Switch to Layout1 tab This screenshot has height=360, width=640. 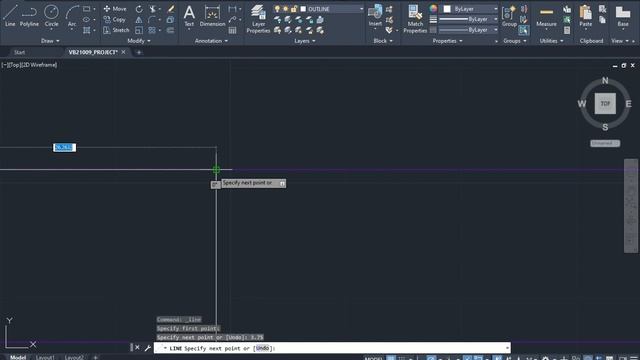point(45,358)
